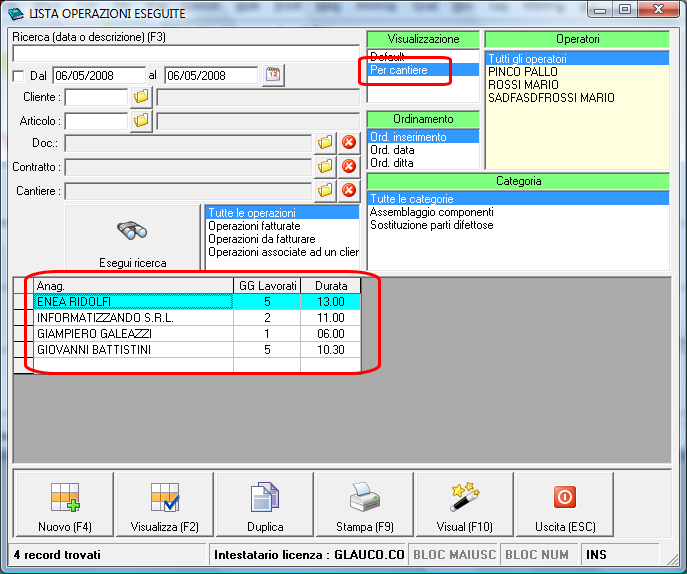
Task: Select Tutte le operazioni filter
Action: [283, 213]
